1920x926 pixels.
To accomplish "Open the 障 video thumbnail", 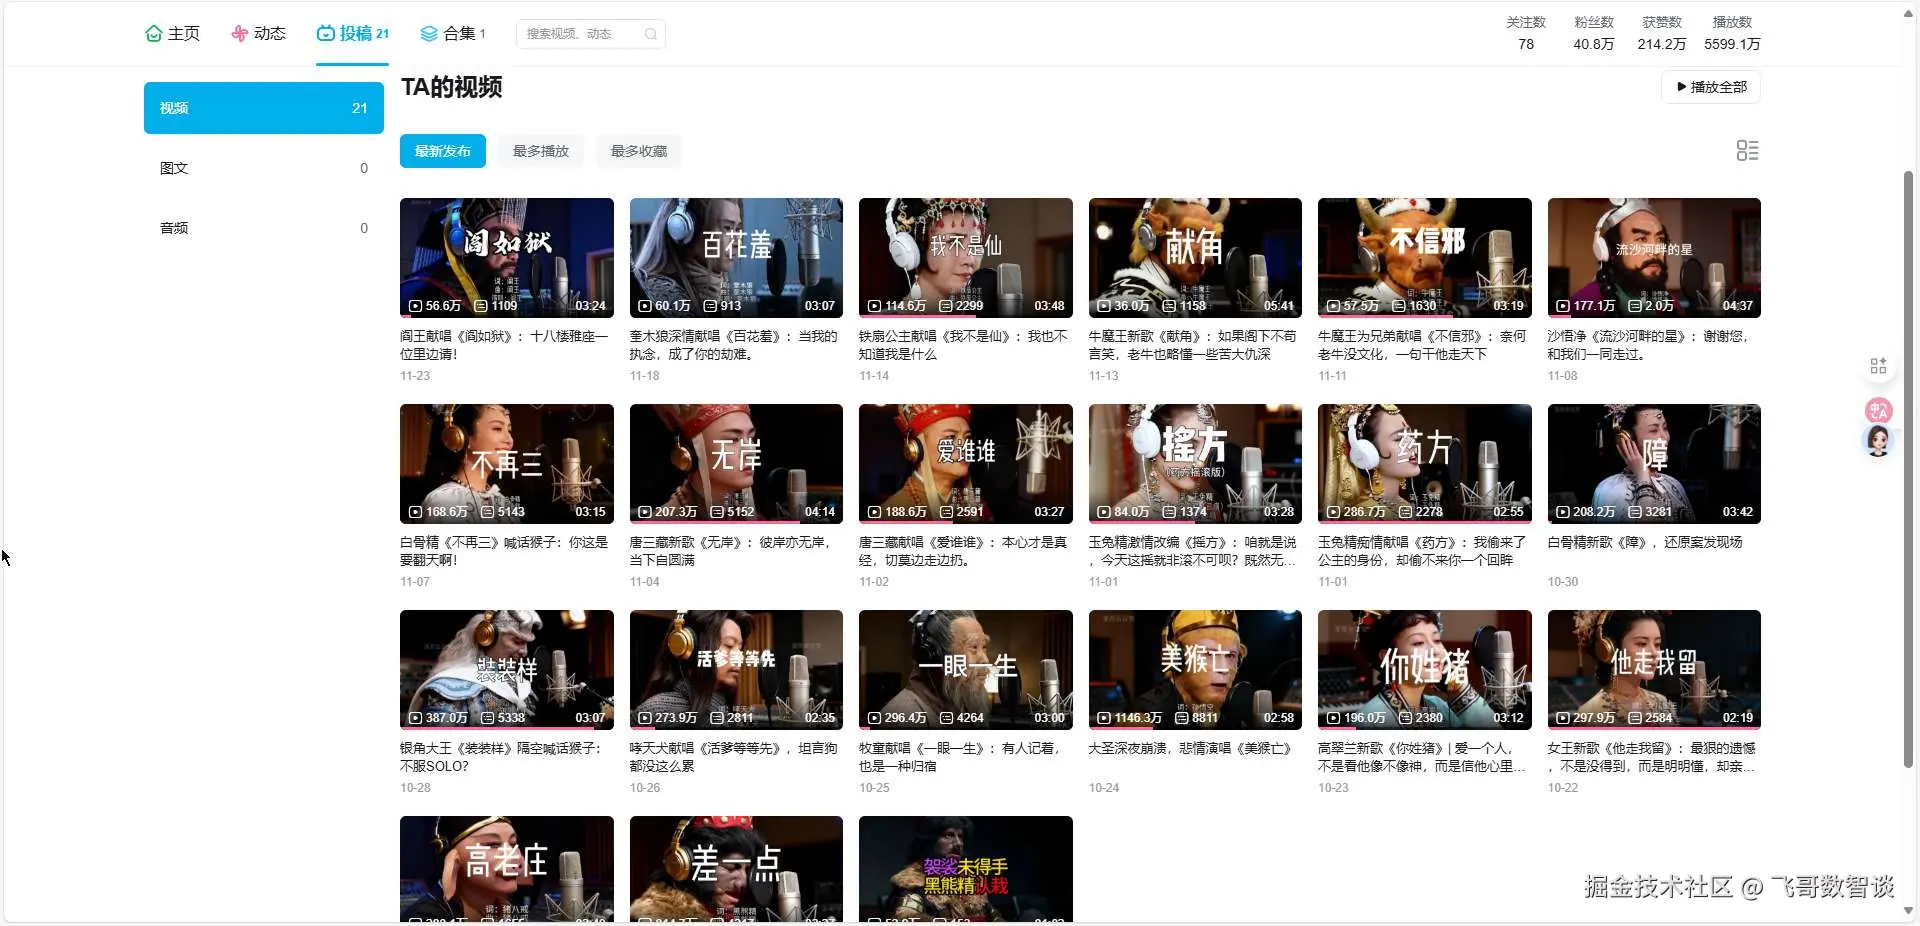I will point(1654,464).
